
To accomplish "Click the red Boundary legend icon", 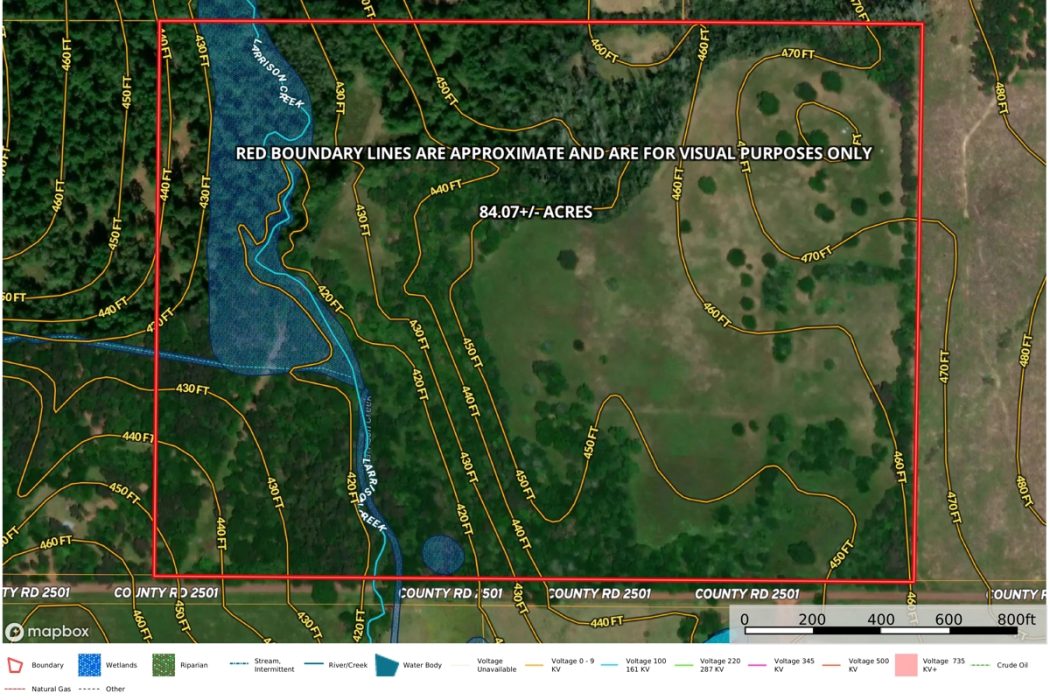I will pos(14,665).
